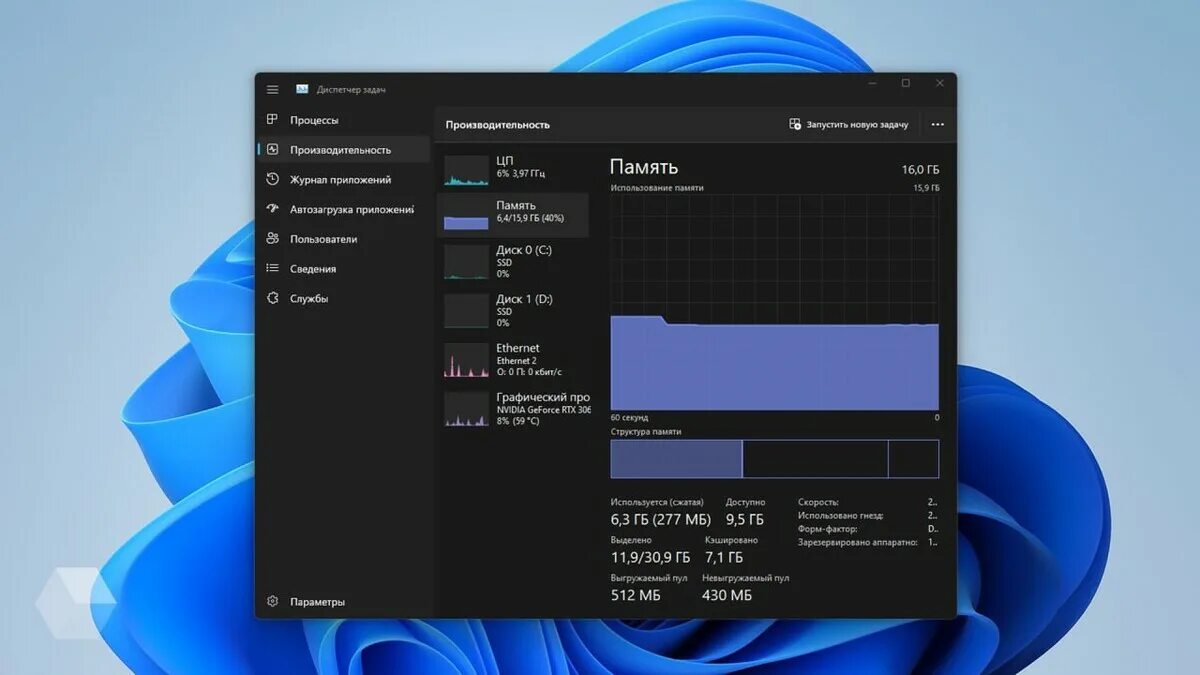Viewport: 1200px width, 675px height.
Task: Click the 512 МБ paged pool value
Action: click(635, 595)
